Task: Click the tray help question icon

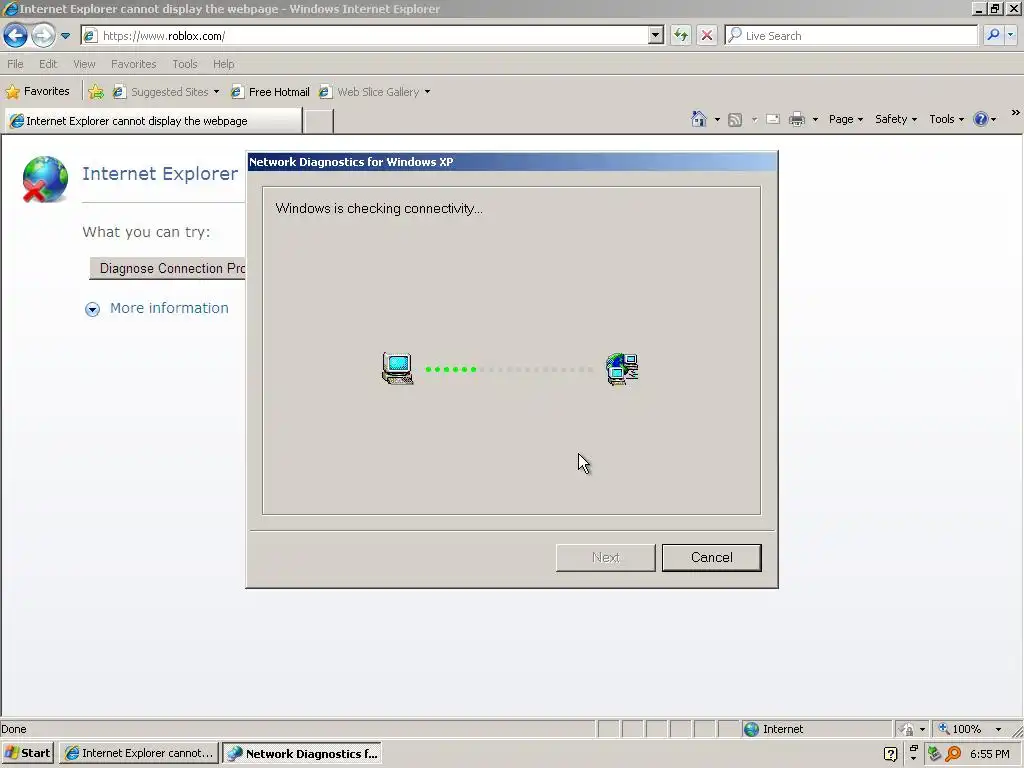Action: [890, 754]
